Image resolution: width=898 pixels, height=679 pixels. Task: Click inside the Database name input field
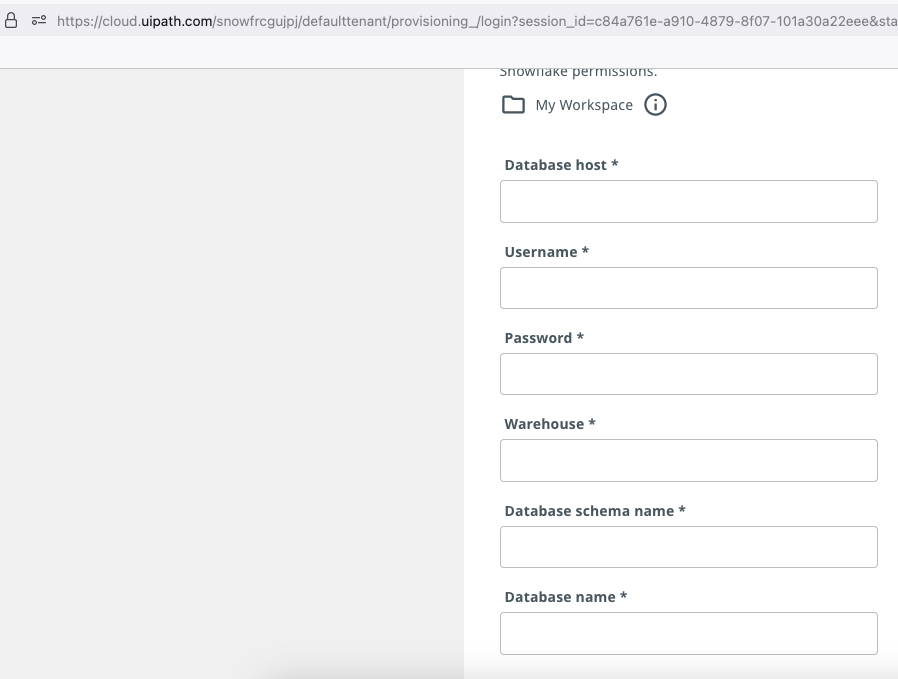click(x=688, y=632)
